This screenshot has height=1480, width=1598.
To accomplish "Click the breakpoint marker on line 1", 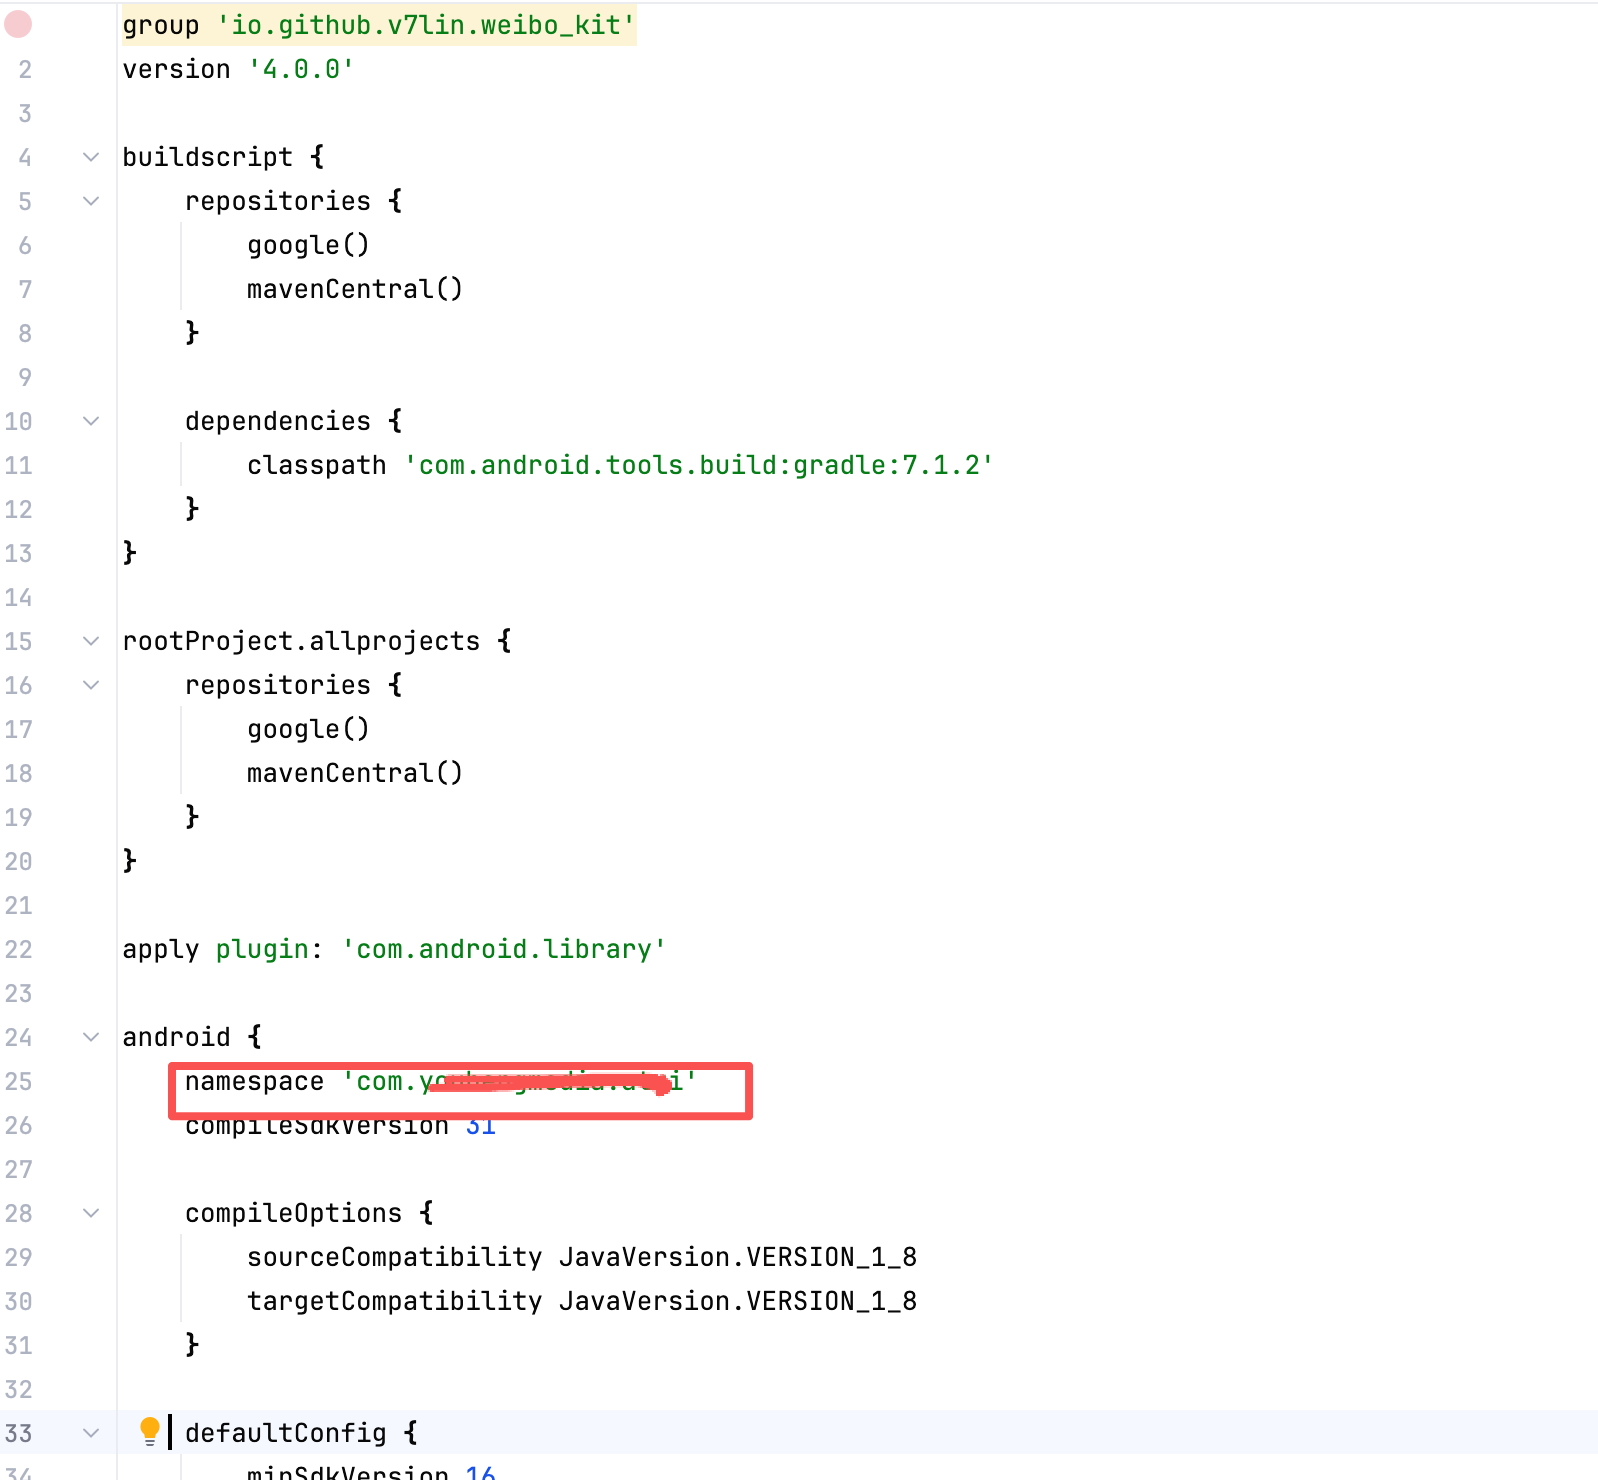I will coord(18,24).
